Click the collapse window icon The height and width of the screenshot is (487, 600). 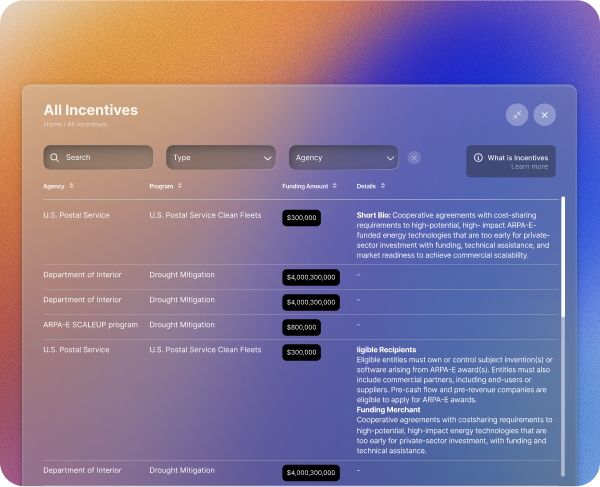click(x=516, y=115)
